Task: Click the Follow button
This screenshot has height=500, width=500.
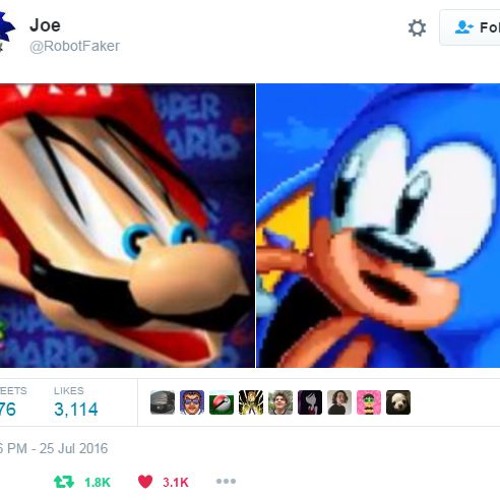Action: [x=470, y=28]
